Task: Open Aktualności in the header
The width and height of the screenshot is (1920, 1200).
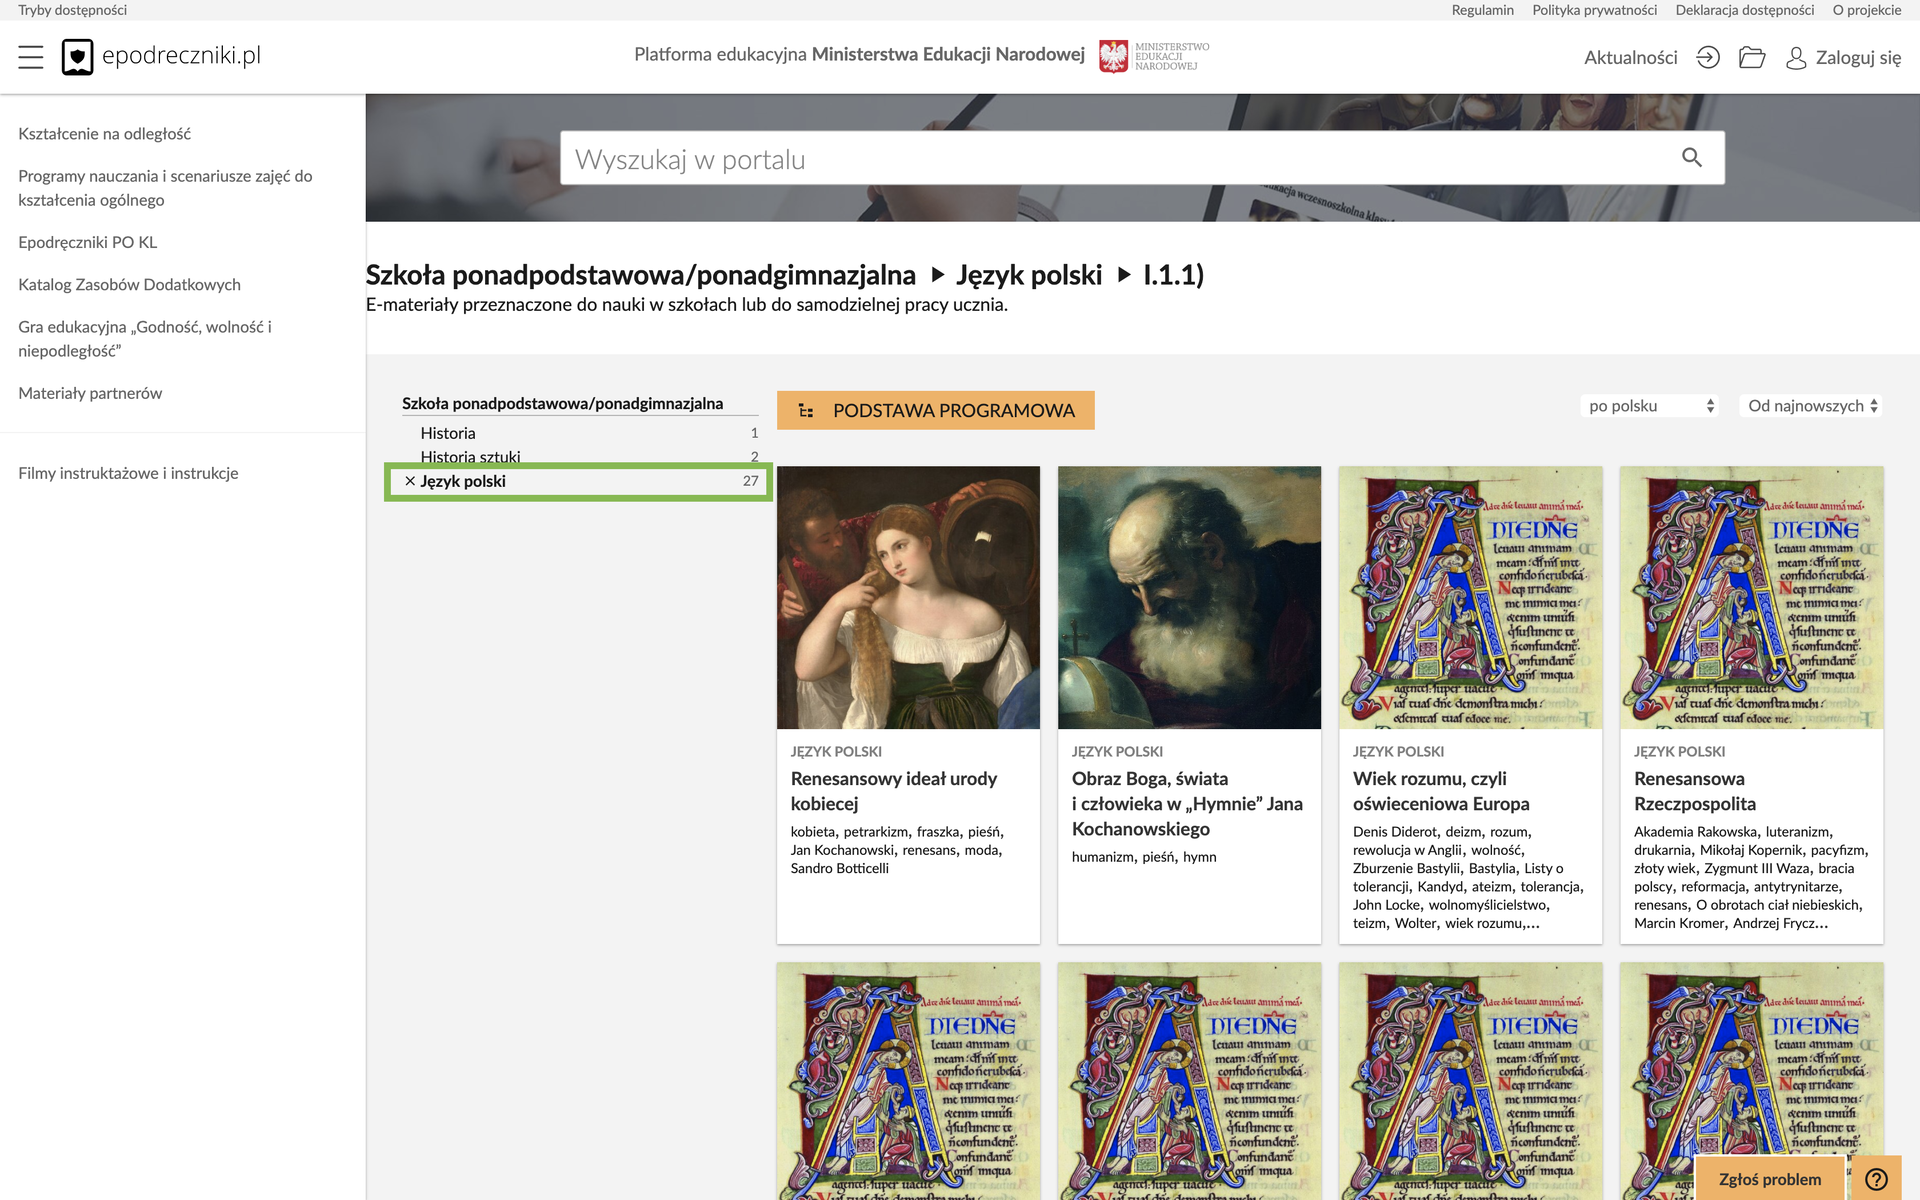Action: (x=1630, y=58)
